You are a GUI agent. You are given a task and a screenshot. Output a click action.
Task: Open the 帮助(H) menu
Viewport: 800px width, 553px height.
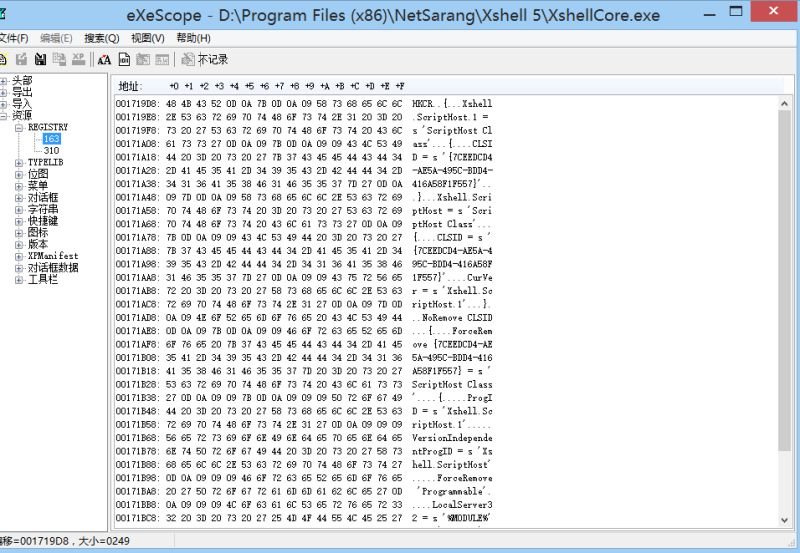(193, 38)
